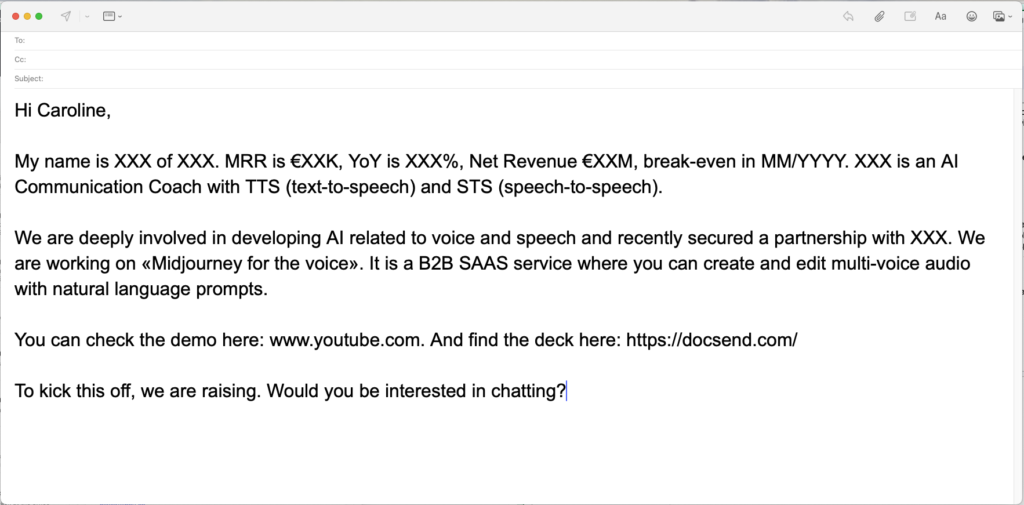Click in the Subject field
Image resolution: width=1024 pixels, height=505 pixels.
coord(500,78)
